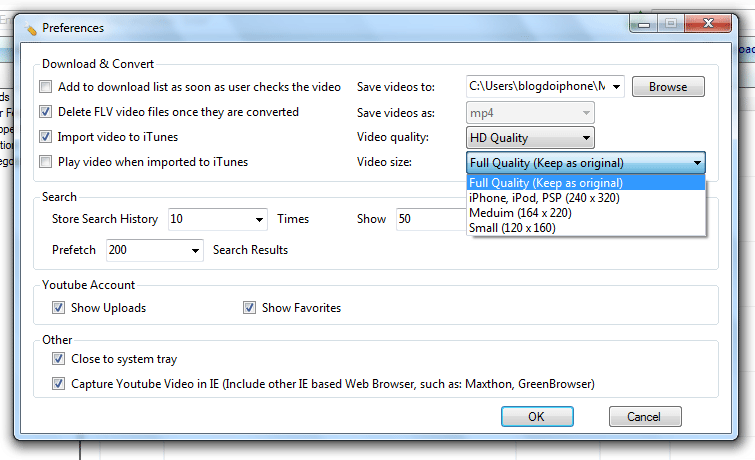Expand the Prefetch 200 dropdown
The image size is (755, 460).
[x=195, y=250]
